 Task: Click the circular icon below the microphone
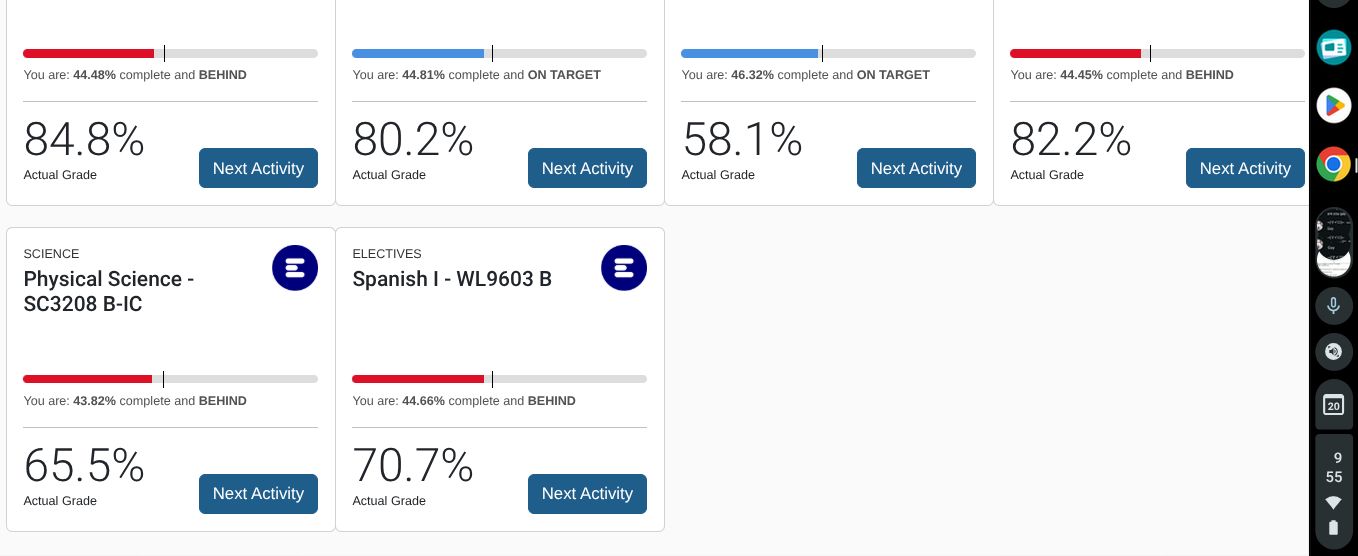[x=1333, y=352]
